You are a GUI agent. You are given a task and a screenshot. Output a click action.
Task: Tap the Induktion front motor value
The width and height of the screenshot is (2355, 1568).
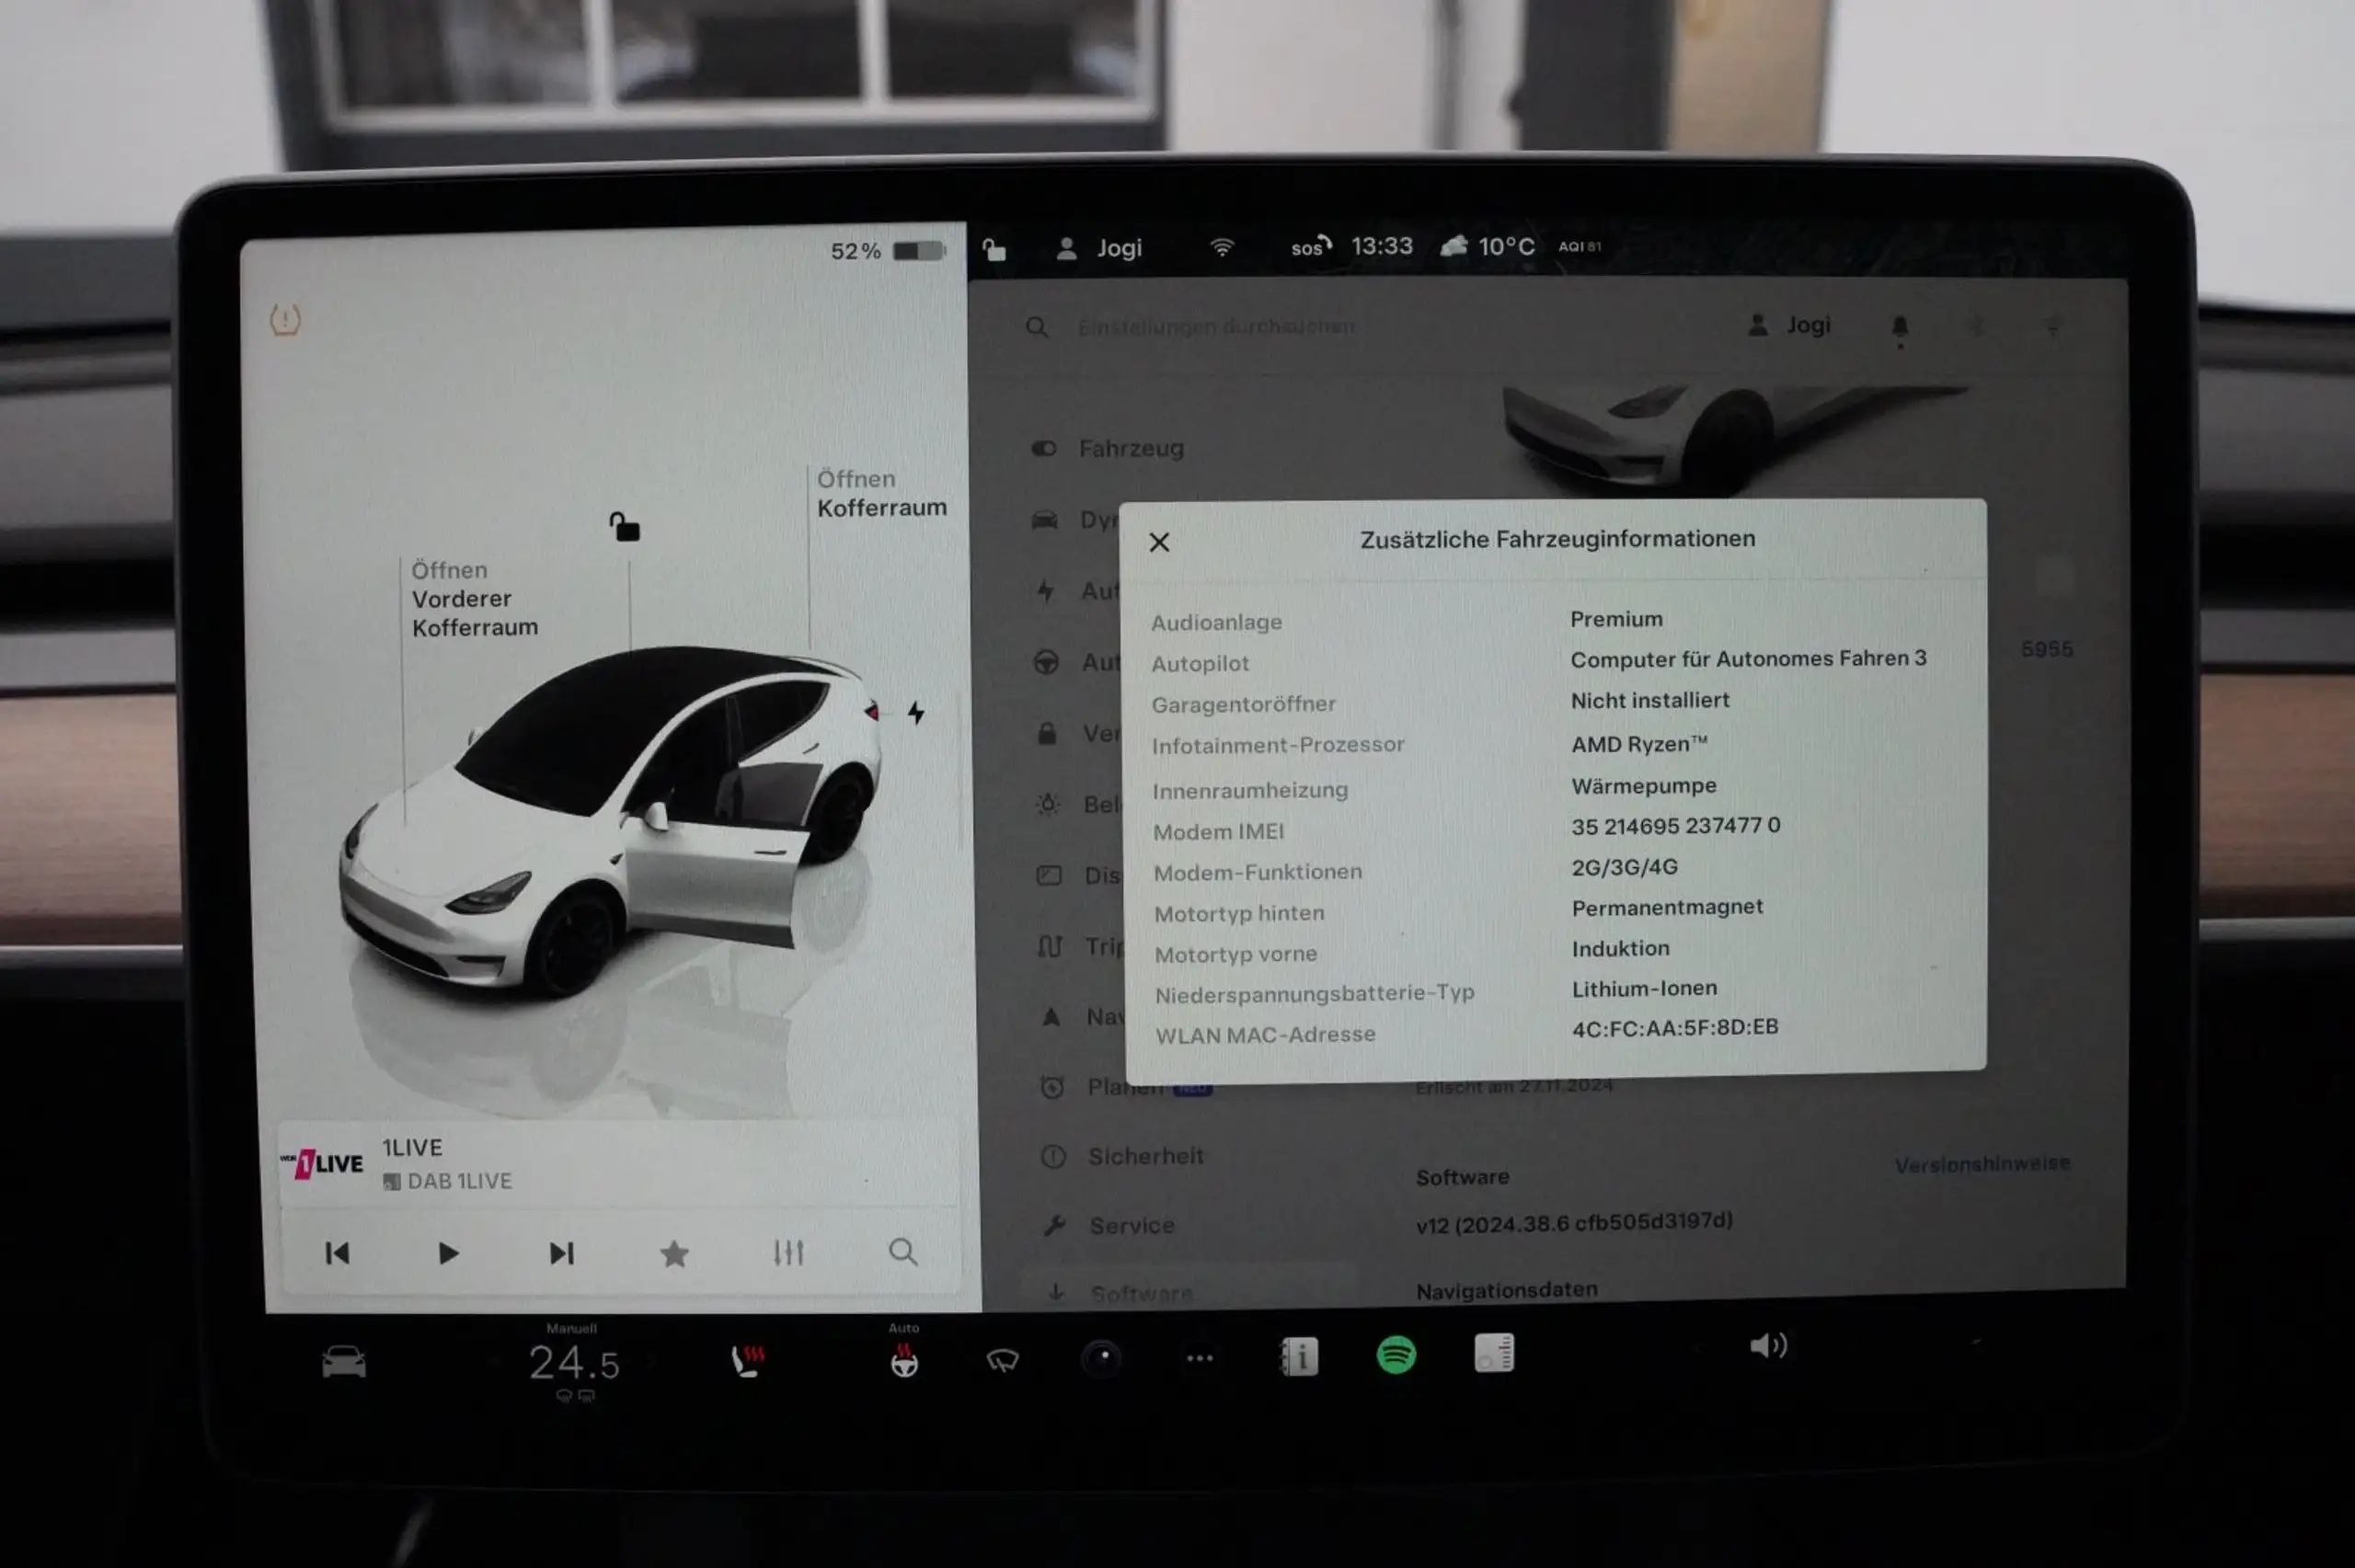(x=1620, y=948)
